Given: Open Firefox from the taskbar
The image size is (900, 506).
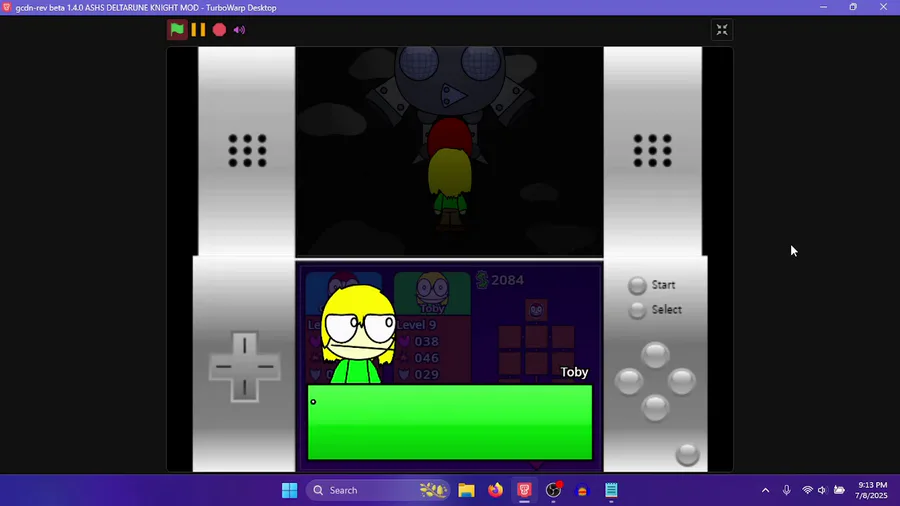Looking at the screenshot, I should pyautogui.click(x=495, y=491).
